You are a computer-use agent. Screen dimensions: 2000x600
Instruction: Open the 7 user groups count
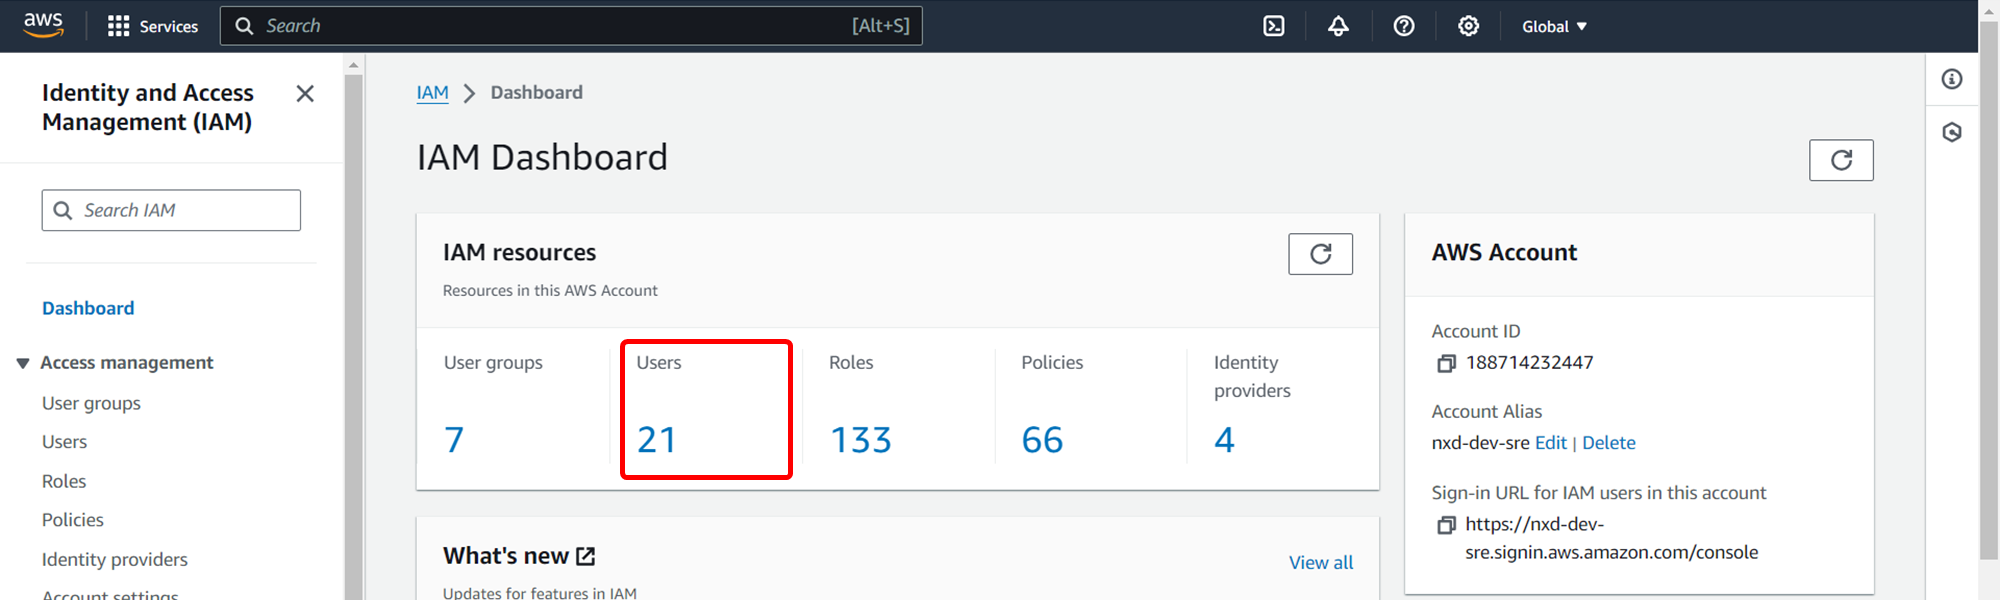click(454, 440)
